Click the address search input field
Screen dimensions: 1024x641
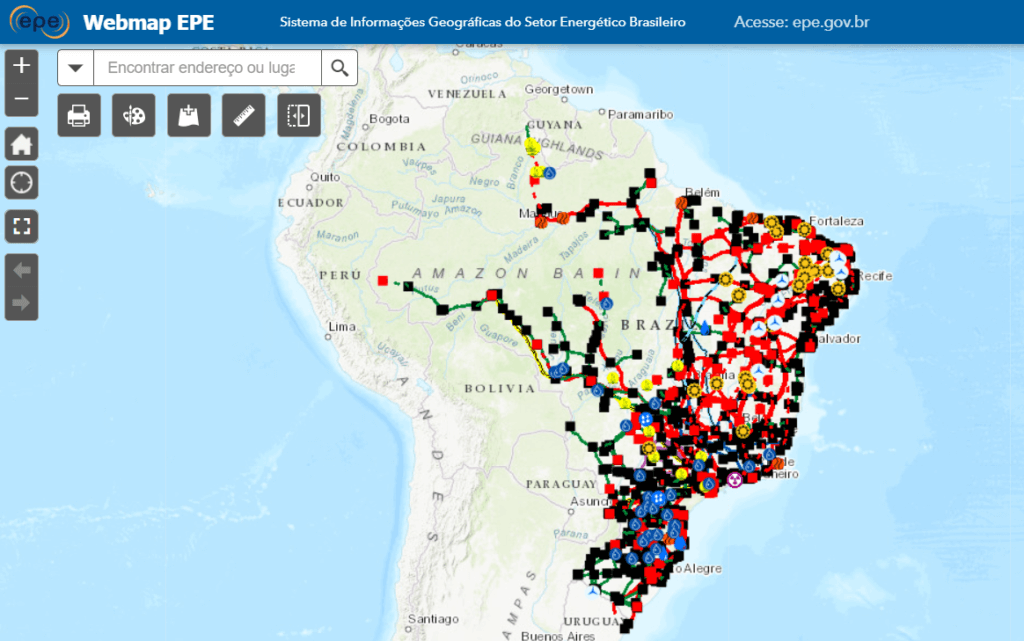207,68
